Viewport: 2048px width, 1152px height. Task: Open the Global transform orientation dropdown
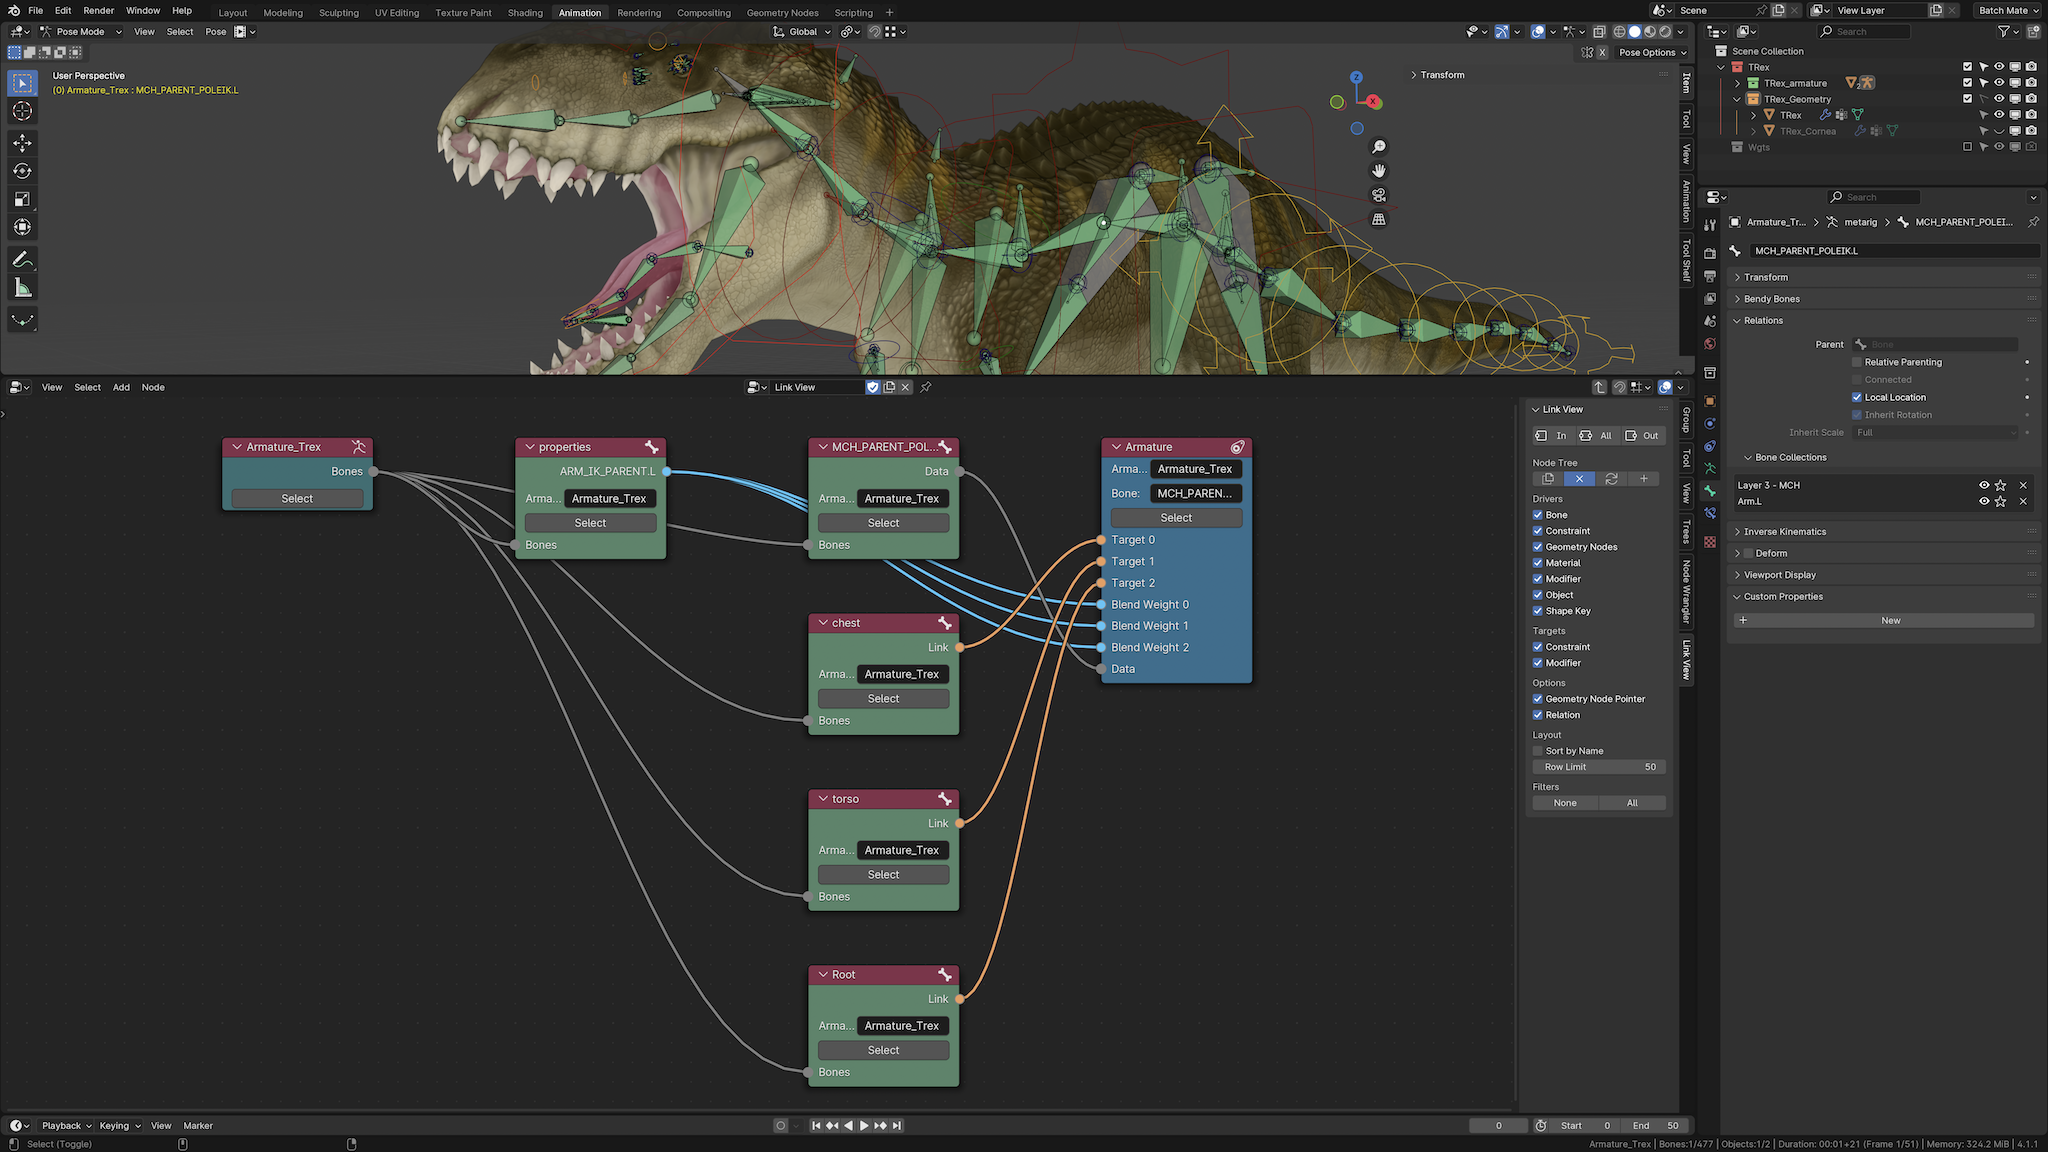click(804, 32)
